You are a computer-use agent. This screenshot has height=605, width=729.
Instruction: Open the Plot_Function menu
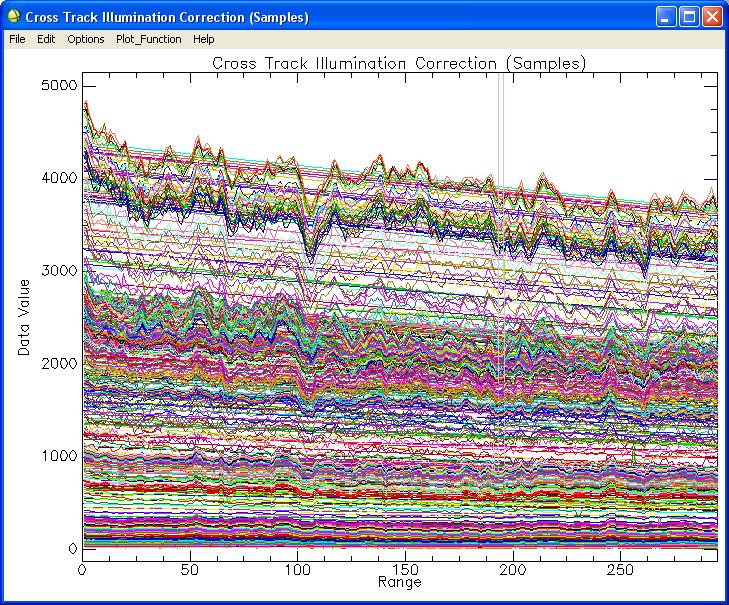coord(149,39)
